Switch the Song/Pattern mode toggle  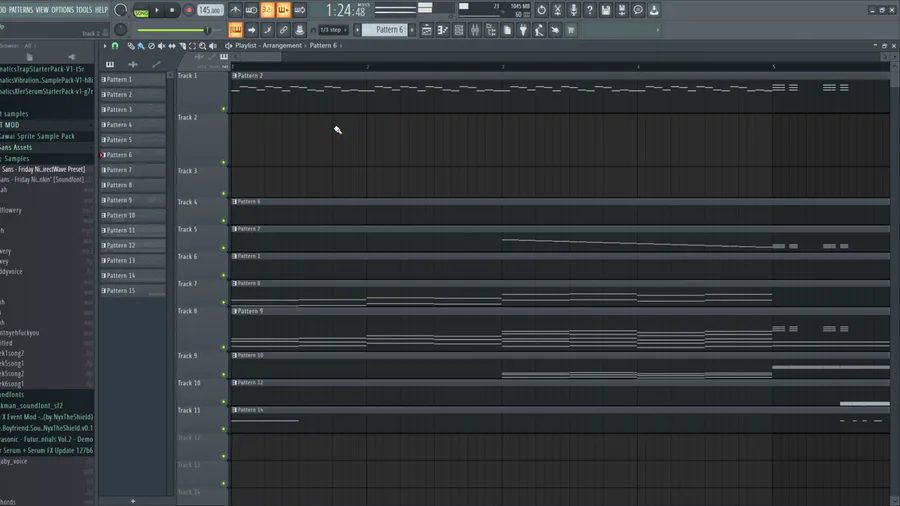[x=141, y=11]
